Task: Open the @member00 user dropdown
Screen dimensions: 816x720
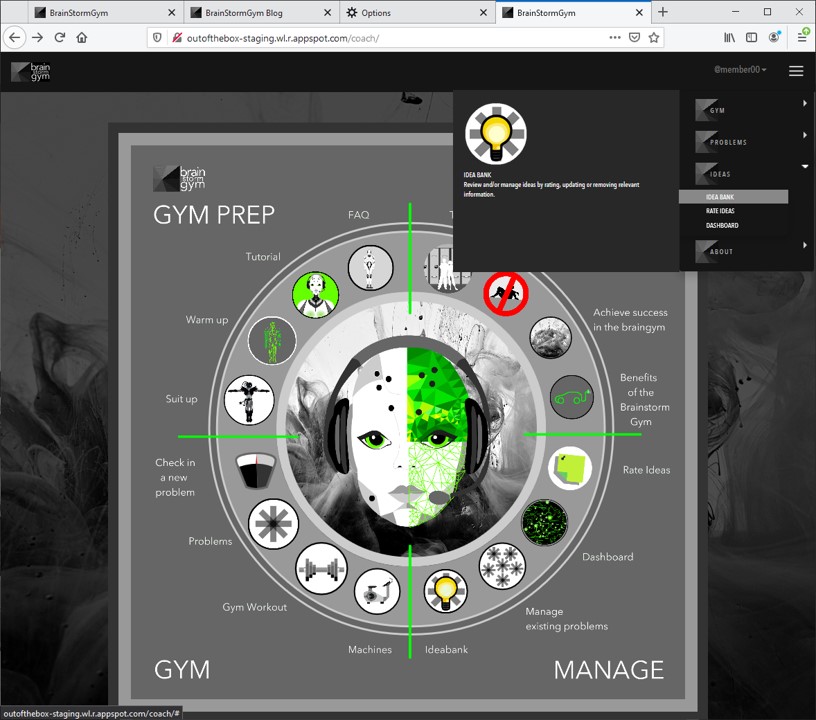Action: tap(740, 70)
